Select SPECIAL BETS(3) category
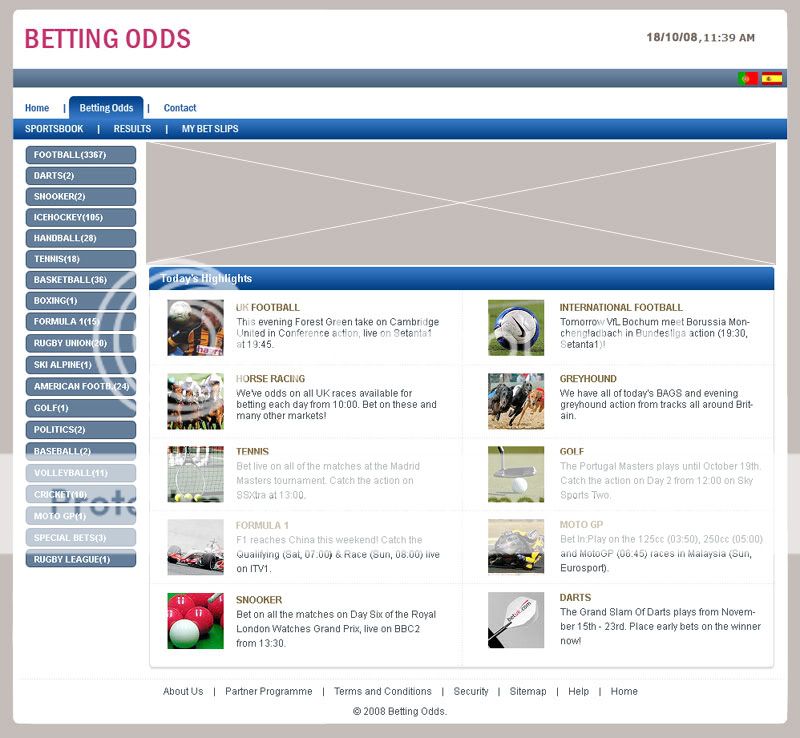 (81, 538)
